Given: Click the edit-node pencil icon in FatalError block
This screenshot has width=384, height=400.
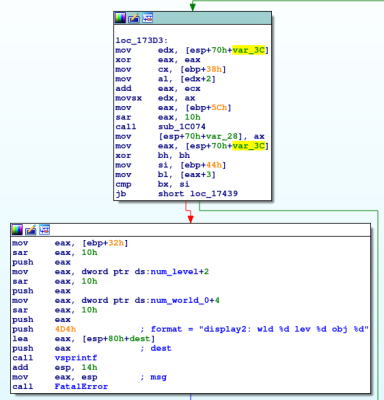Looking at the screenshot, I should click(x=31, y=230).
